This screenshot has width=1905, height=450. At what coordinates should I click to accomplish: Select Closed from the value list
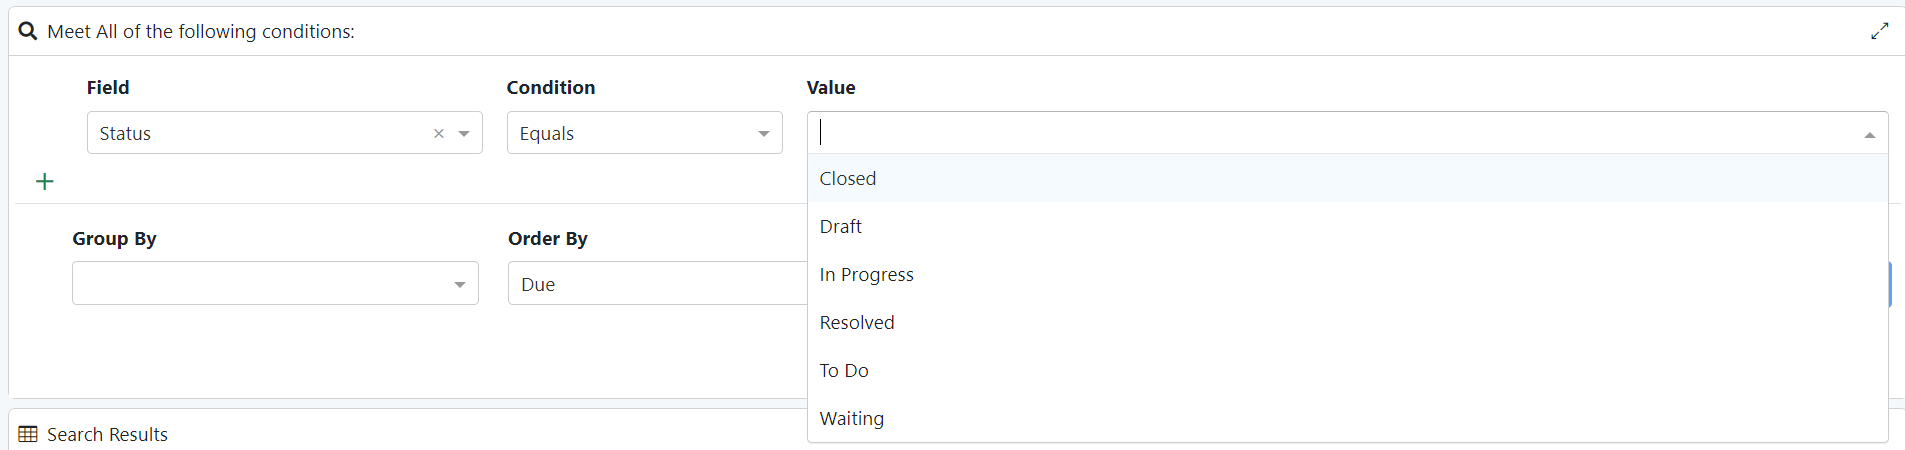[848, 178]
